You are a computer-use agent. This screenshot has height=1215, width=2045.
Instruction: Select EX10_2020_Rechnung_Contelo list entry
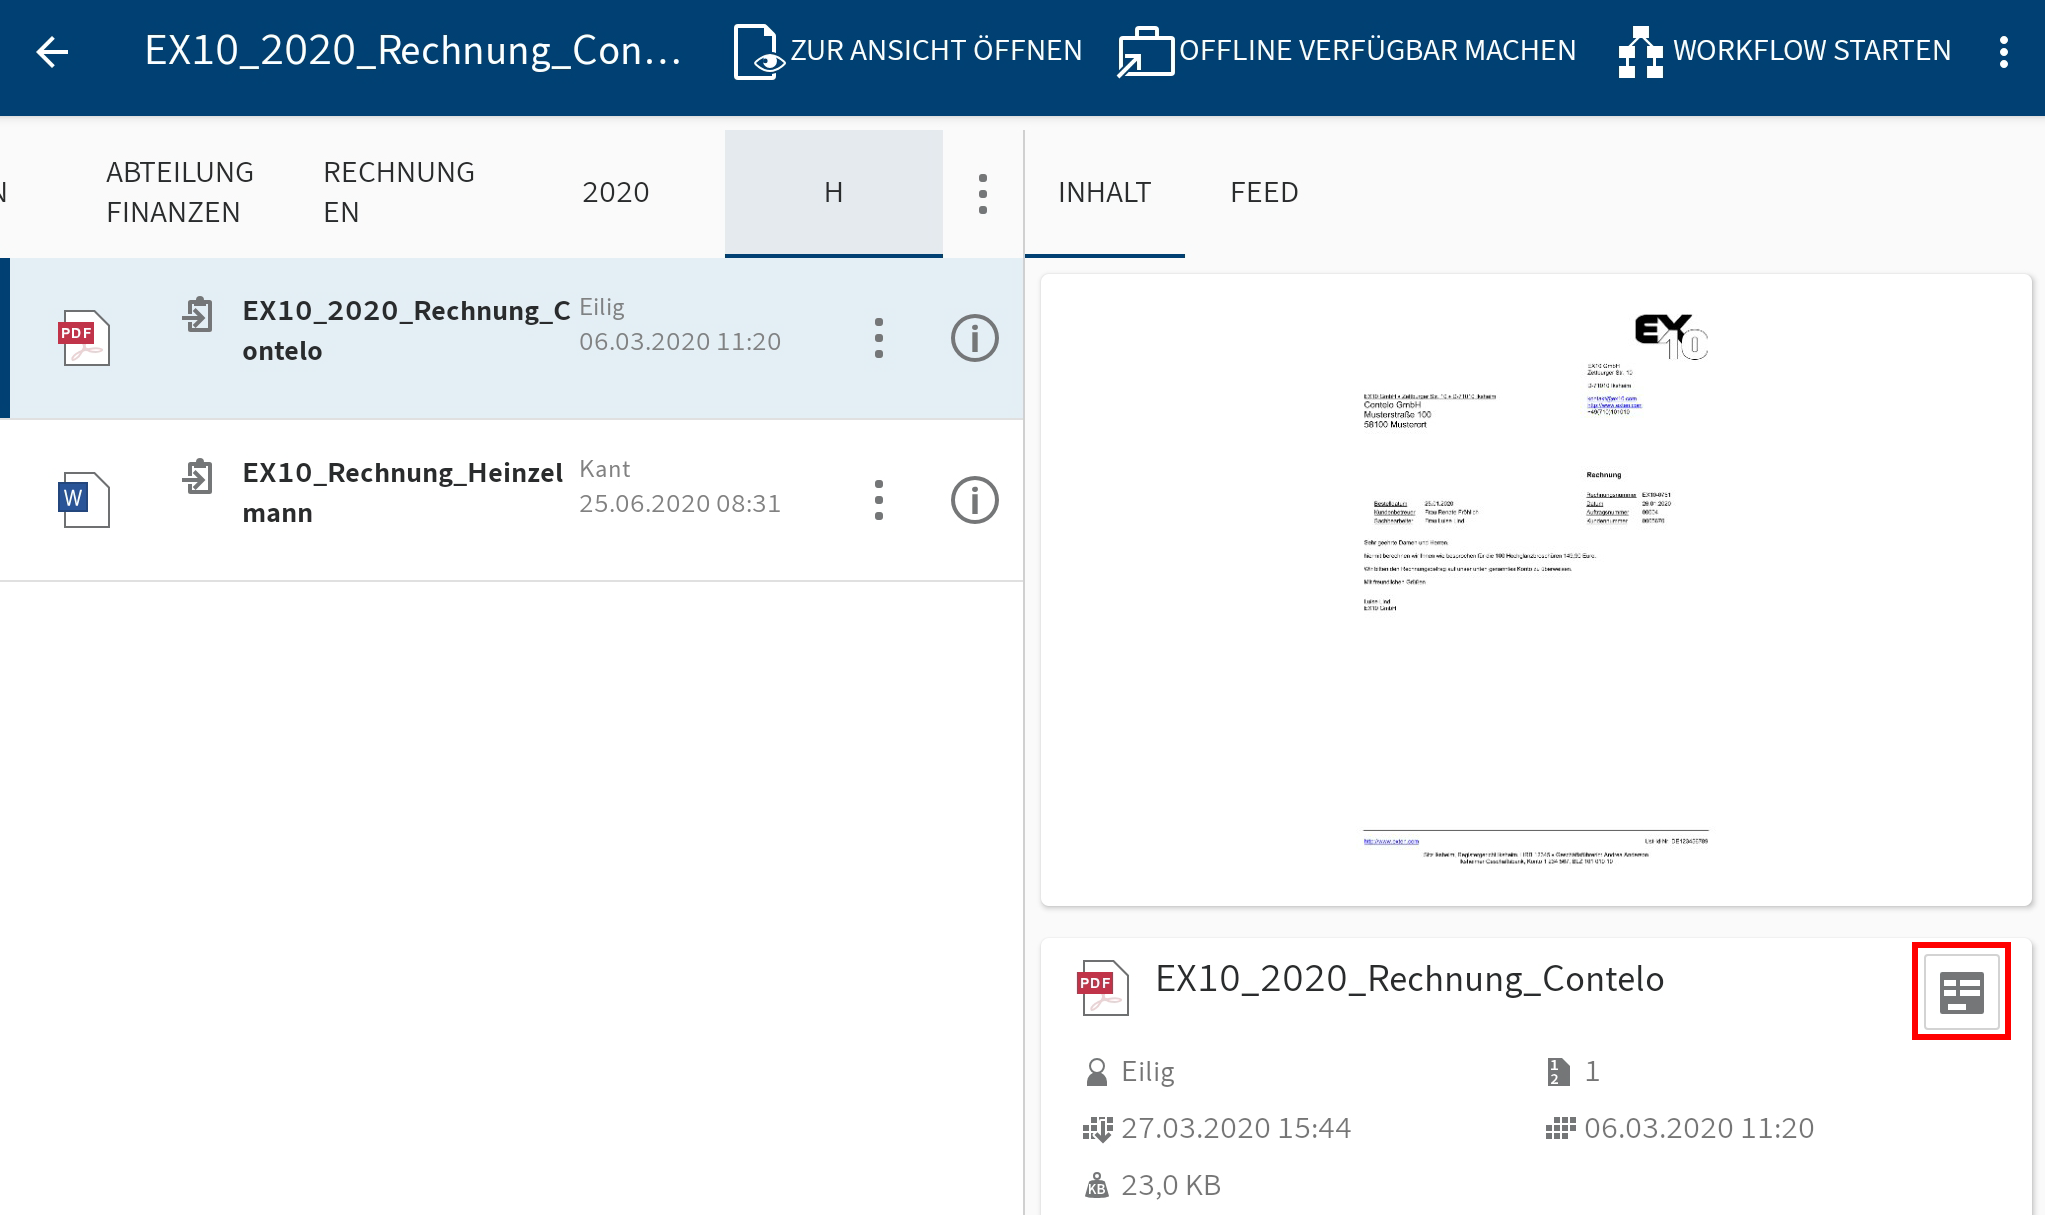pos(512,338)
